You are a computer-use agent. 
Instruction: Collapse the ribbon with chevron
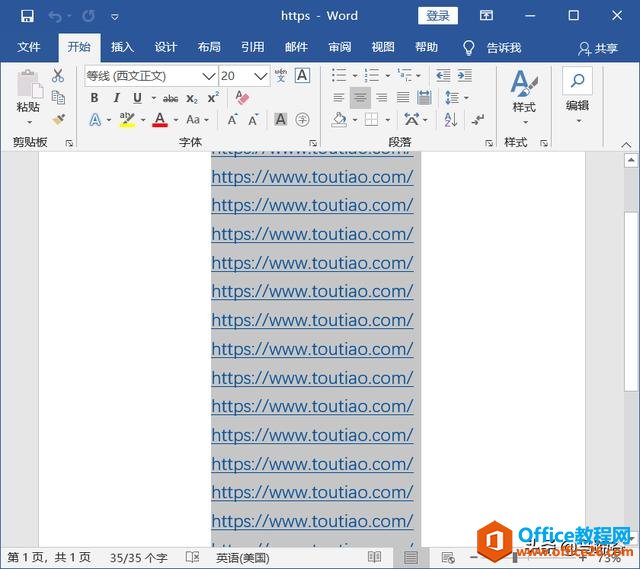(626, 144)
